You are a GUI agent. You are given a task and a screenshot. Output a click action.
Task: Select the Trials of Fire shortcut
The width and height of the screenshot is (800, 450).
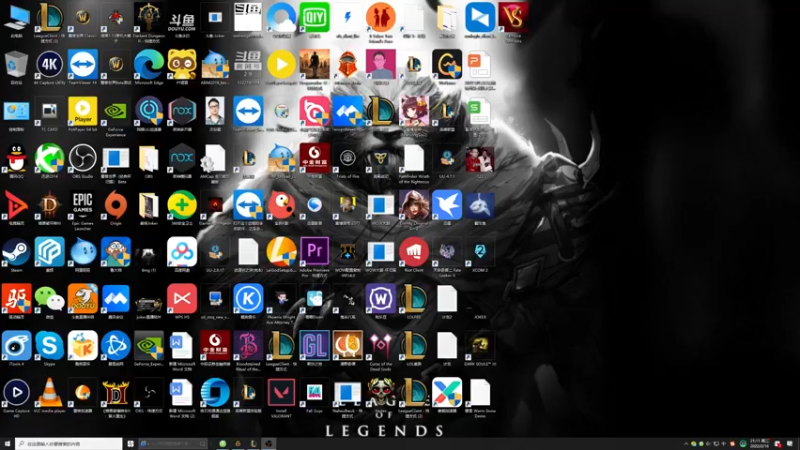347,160
